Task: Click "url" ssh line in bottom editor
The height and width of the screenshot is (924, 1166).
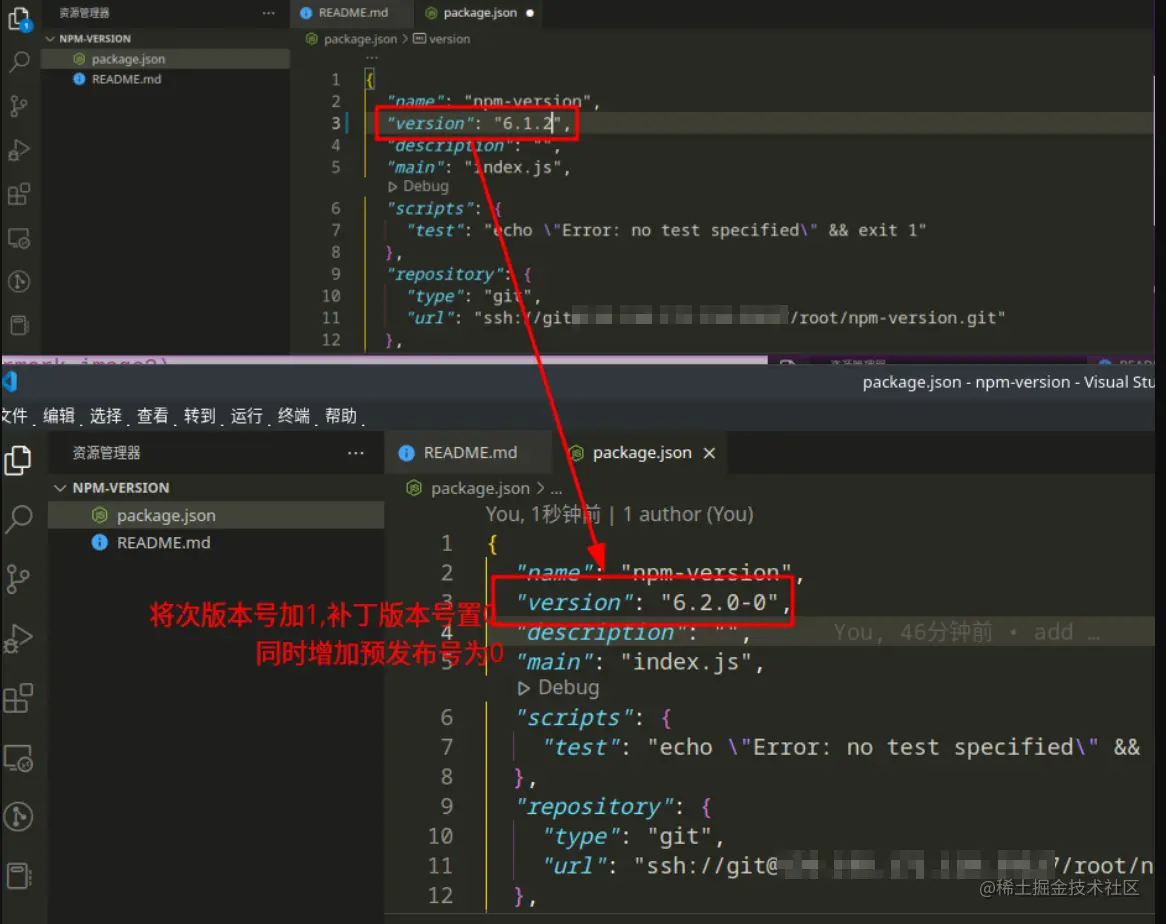Action: 848,866
